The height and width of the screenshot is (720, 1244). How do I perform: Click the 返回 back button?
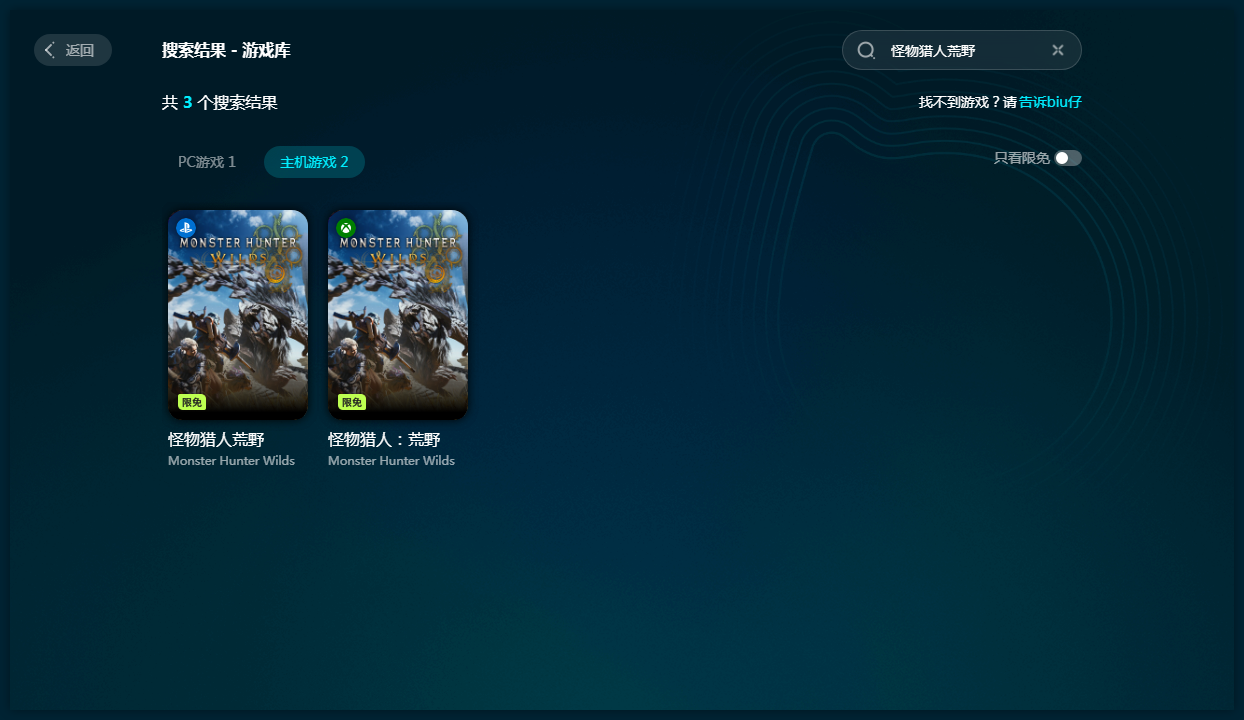pyautogui.click(x=73, y=50)
